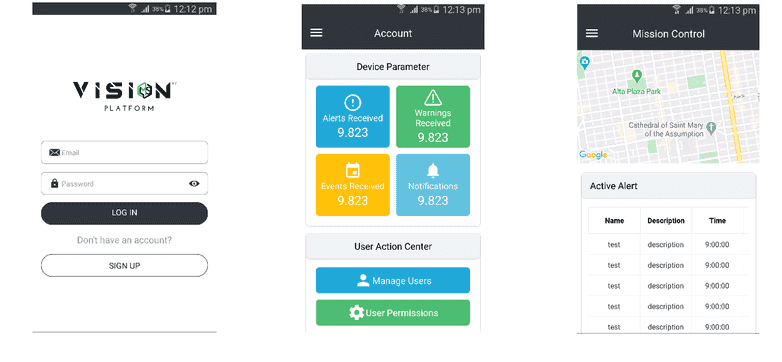Click the Cathedral of Saint Mary marker

tap(712, 127)
